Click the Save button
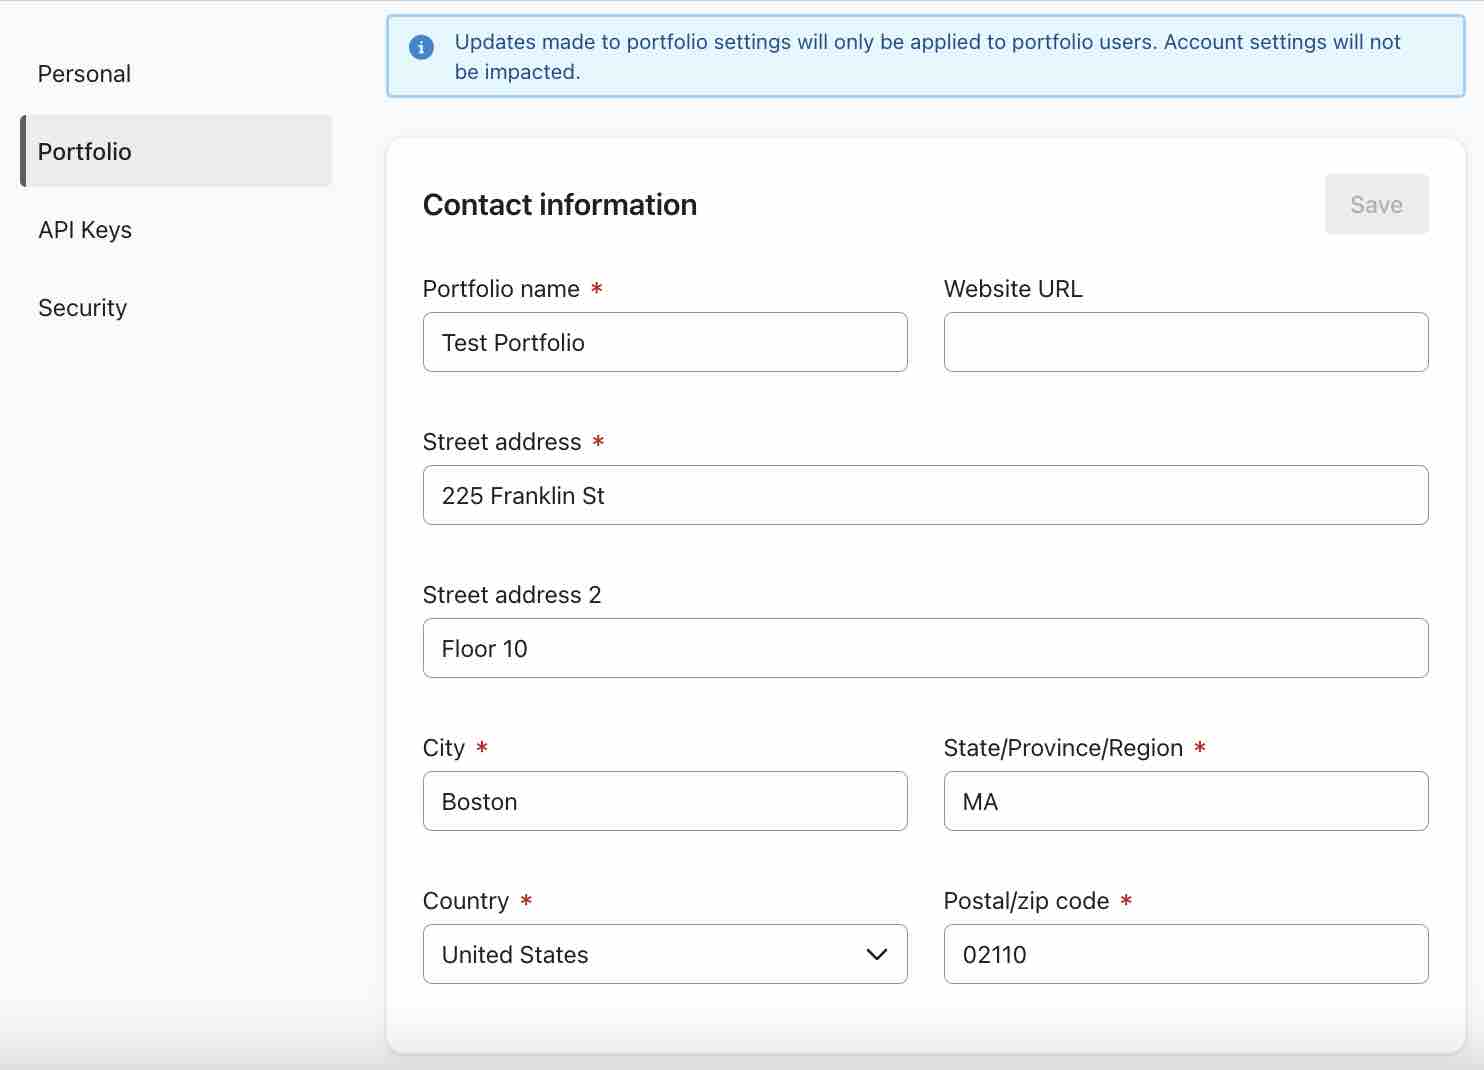 1376,204
